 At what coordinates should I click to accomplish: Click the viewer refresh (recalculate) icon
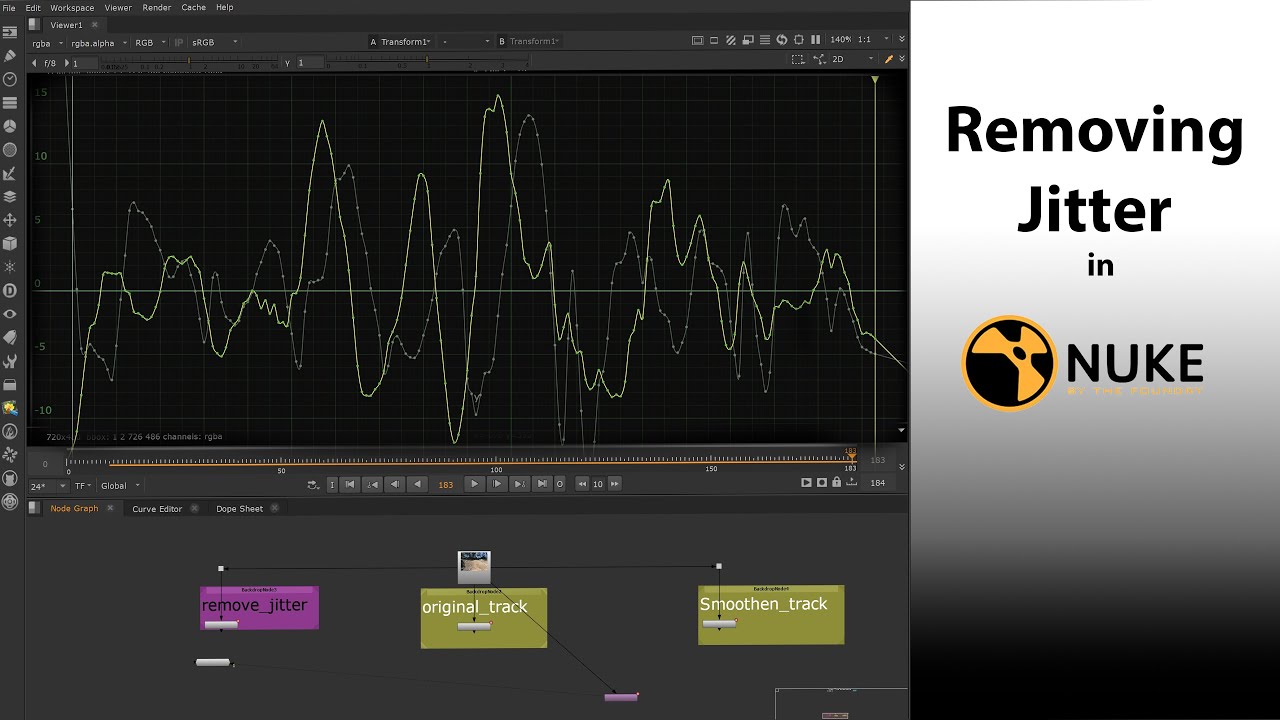782,40
